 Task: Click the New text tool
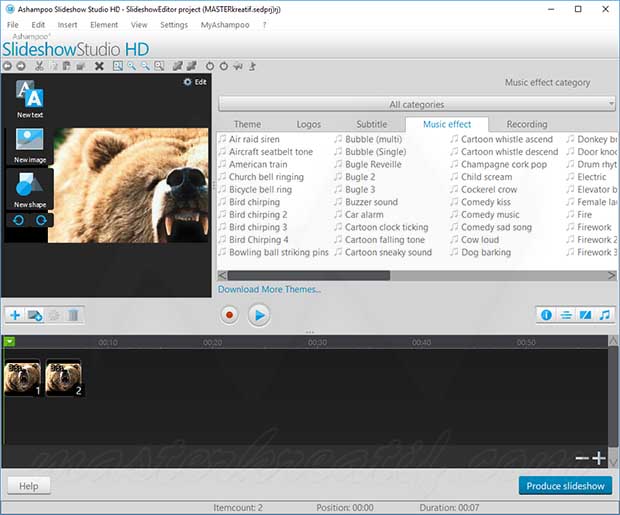tap(30, 99)
